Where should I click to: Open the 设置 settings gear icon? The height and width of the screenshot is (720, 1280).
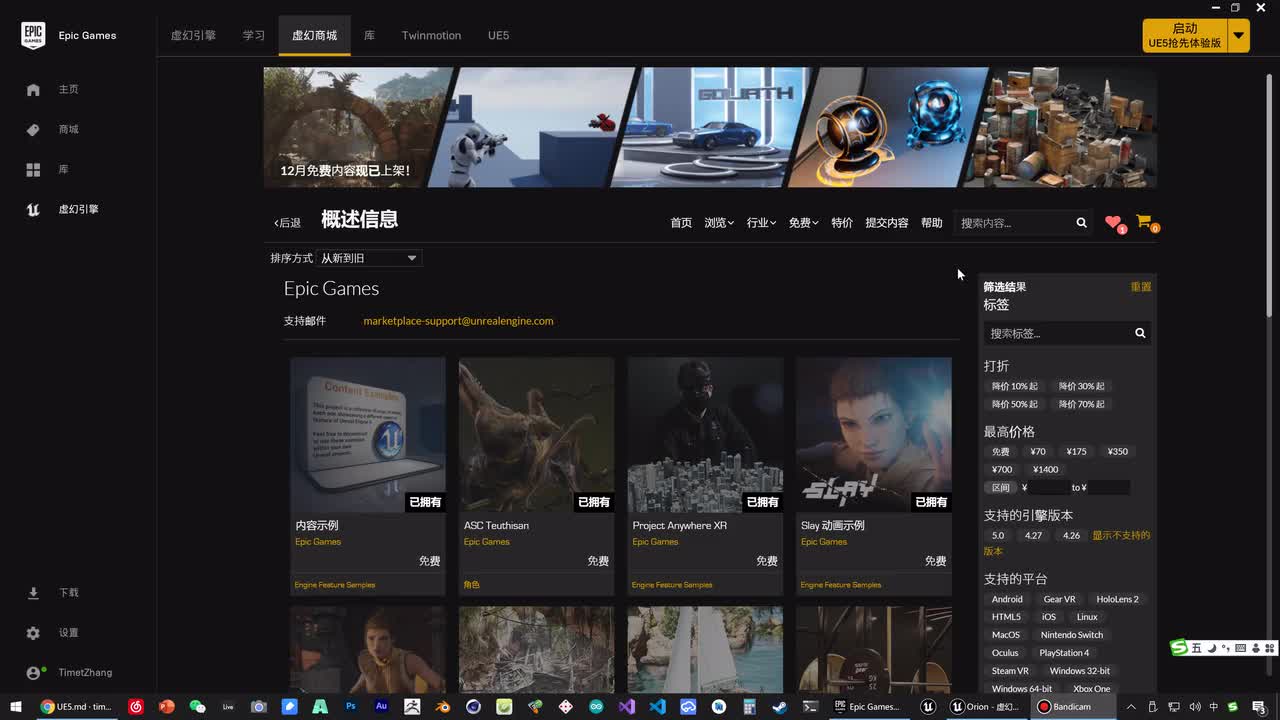pyautogui.click(x=33, y=633)
